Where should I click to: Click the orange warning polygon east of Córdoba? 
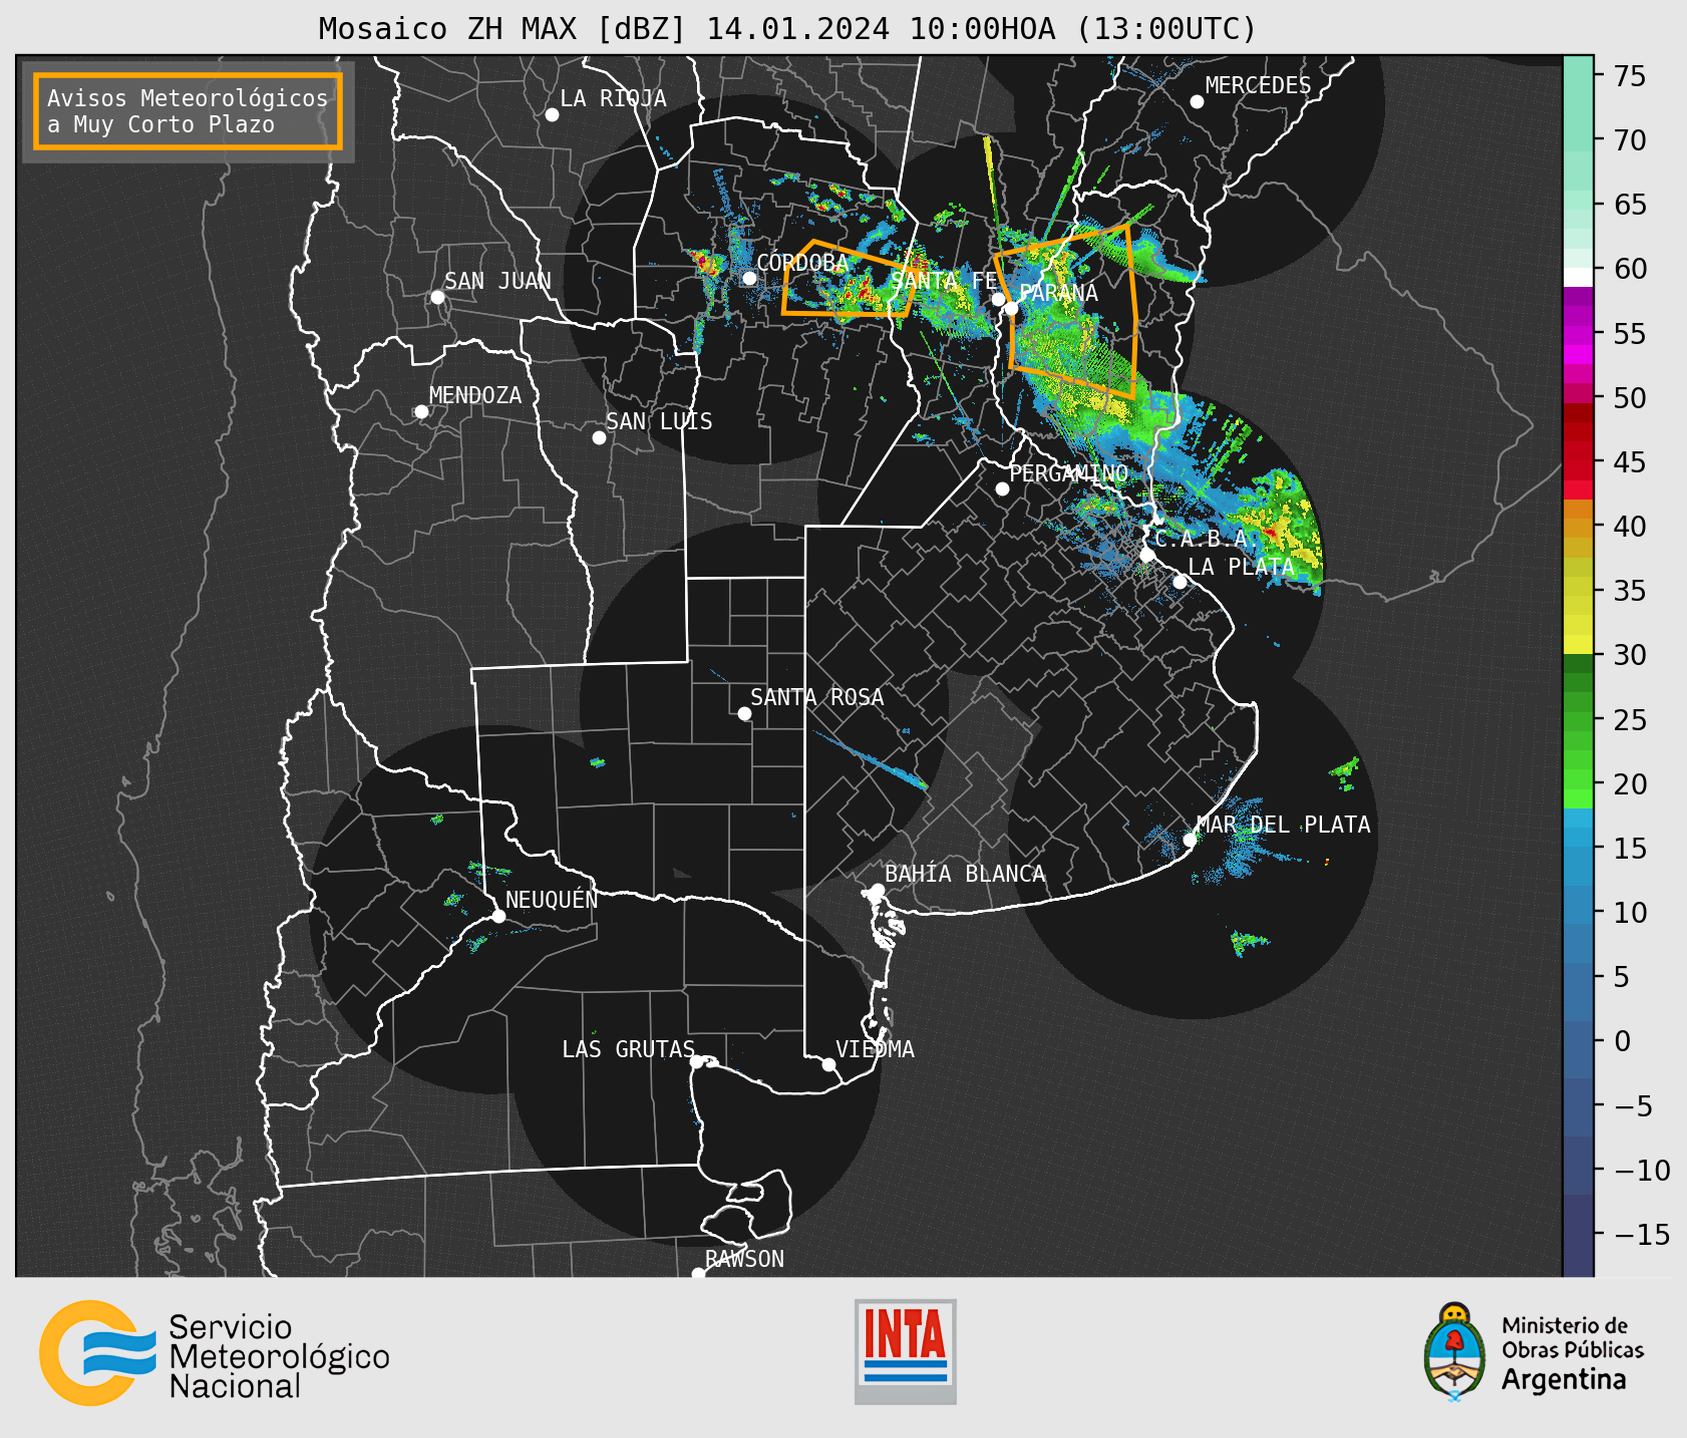(849, 279)
